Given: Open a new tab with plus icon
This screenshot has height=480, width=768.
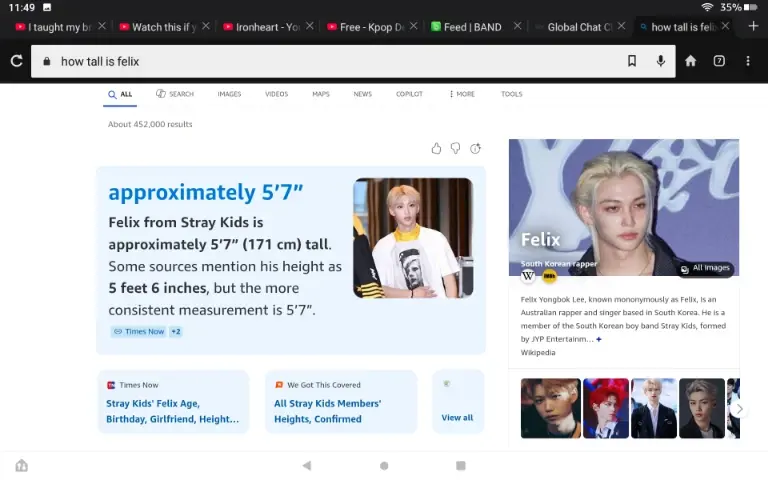Looking at the screenshot, I should pyautogui.click(x=753, y=26).
